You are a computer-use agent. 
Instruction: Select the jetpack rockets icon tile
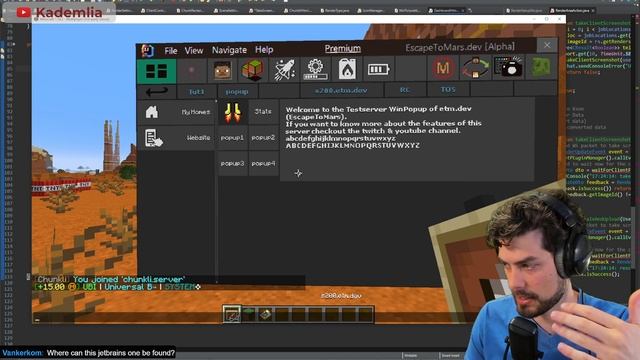pyautogui.click(x=232, y=112)
